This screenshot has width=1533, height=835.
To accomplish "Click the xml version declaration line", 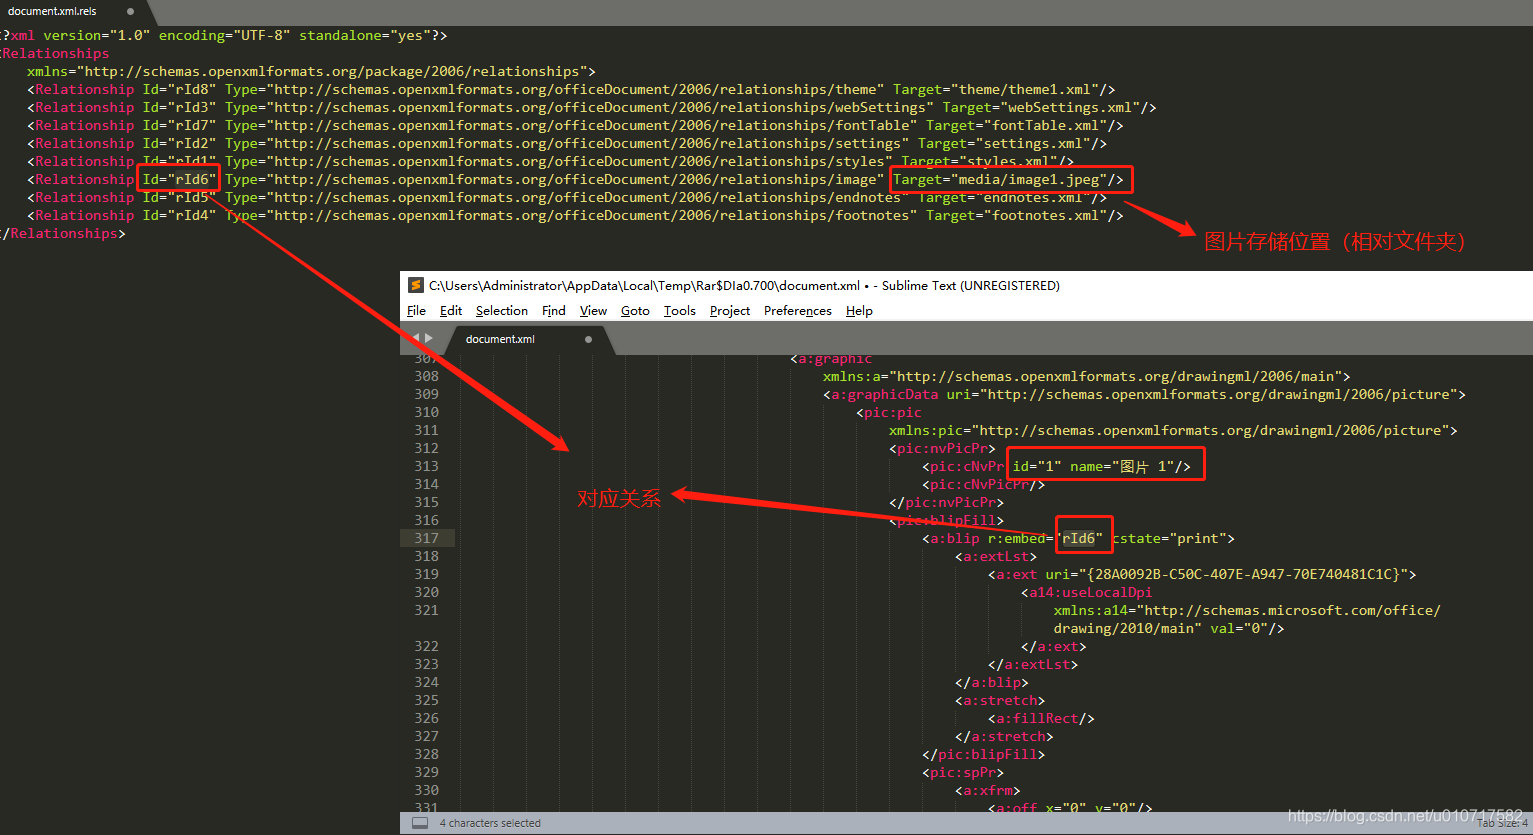I will point(224,35).
